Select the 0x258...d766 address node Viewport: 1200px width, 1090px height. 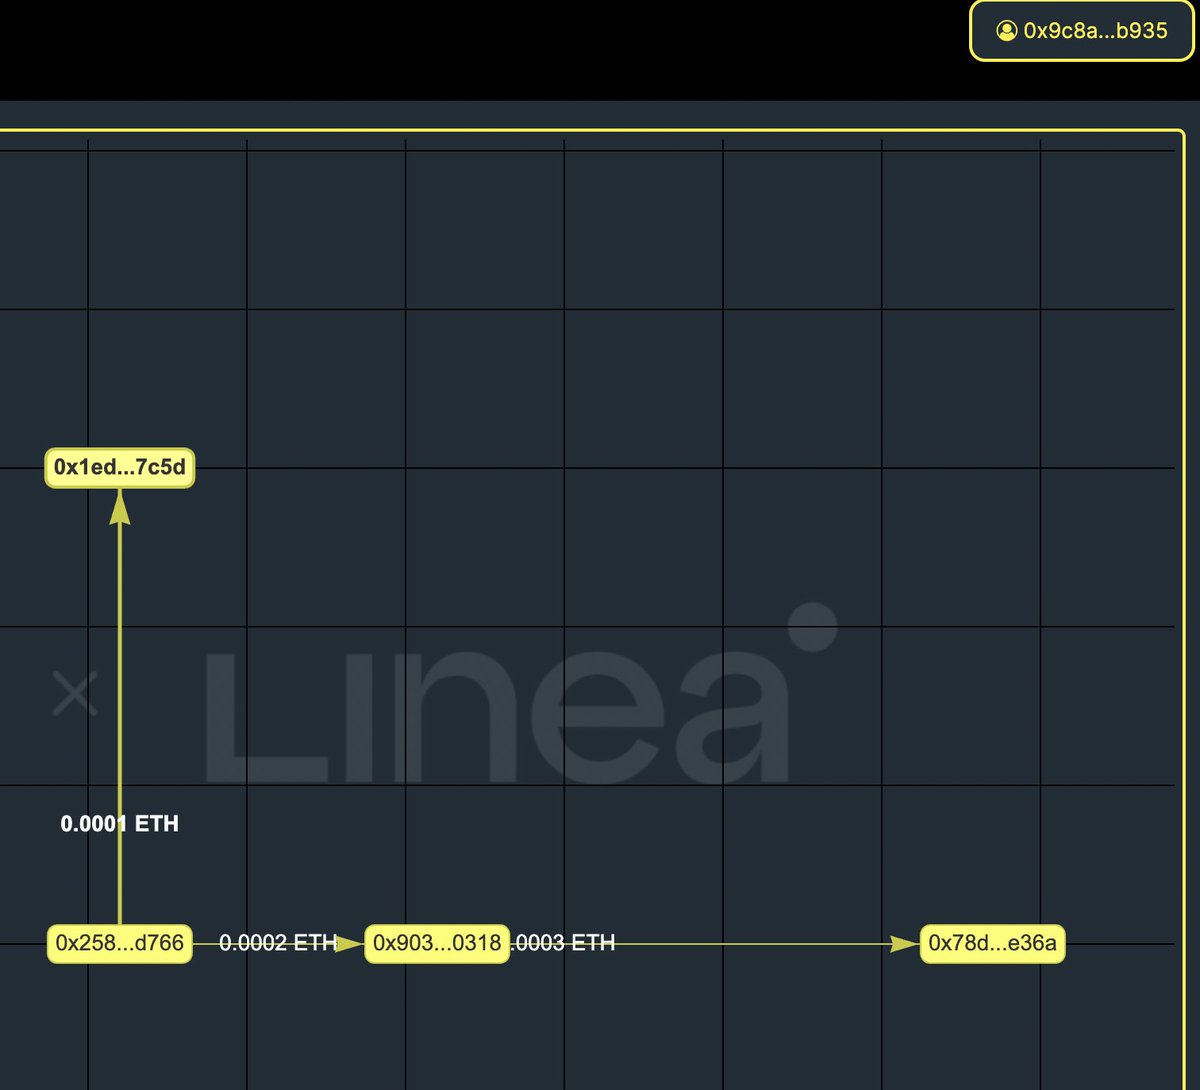120,943
